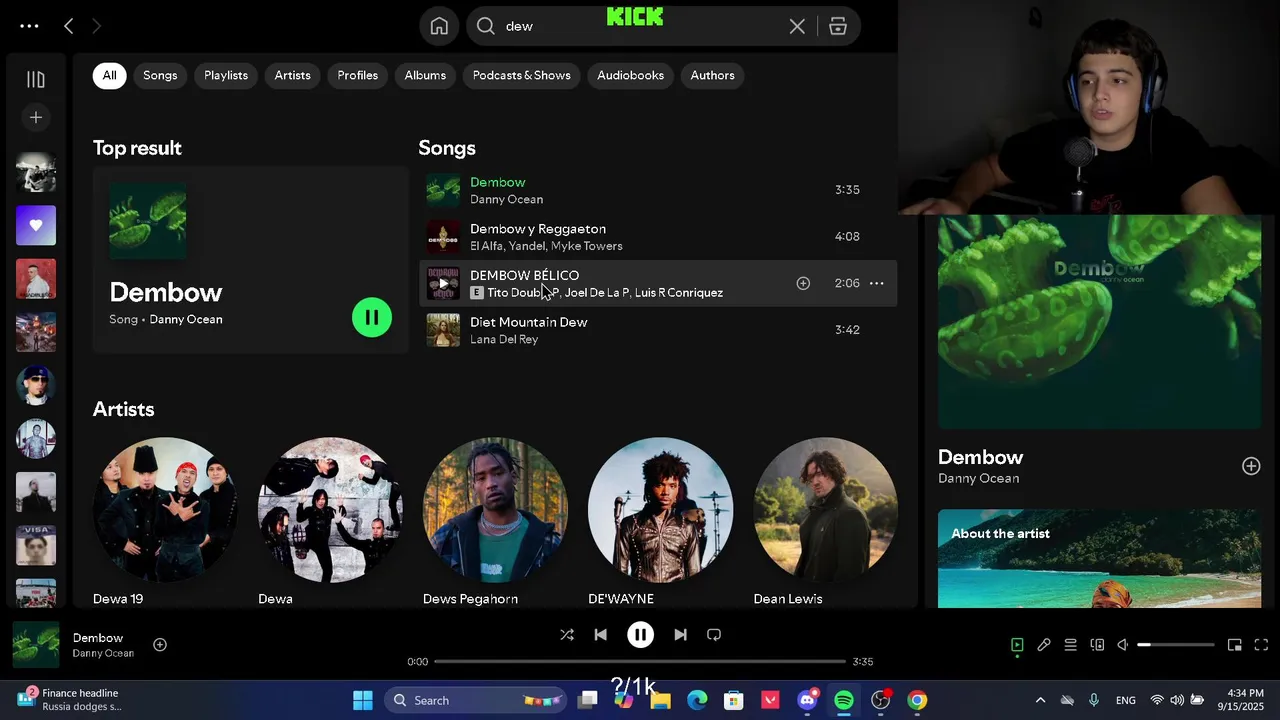Clear the search field with the X

point(797,26)
